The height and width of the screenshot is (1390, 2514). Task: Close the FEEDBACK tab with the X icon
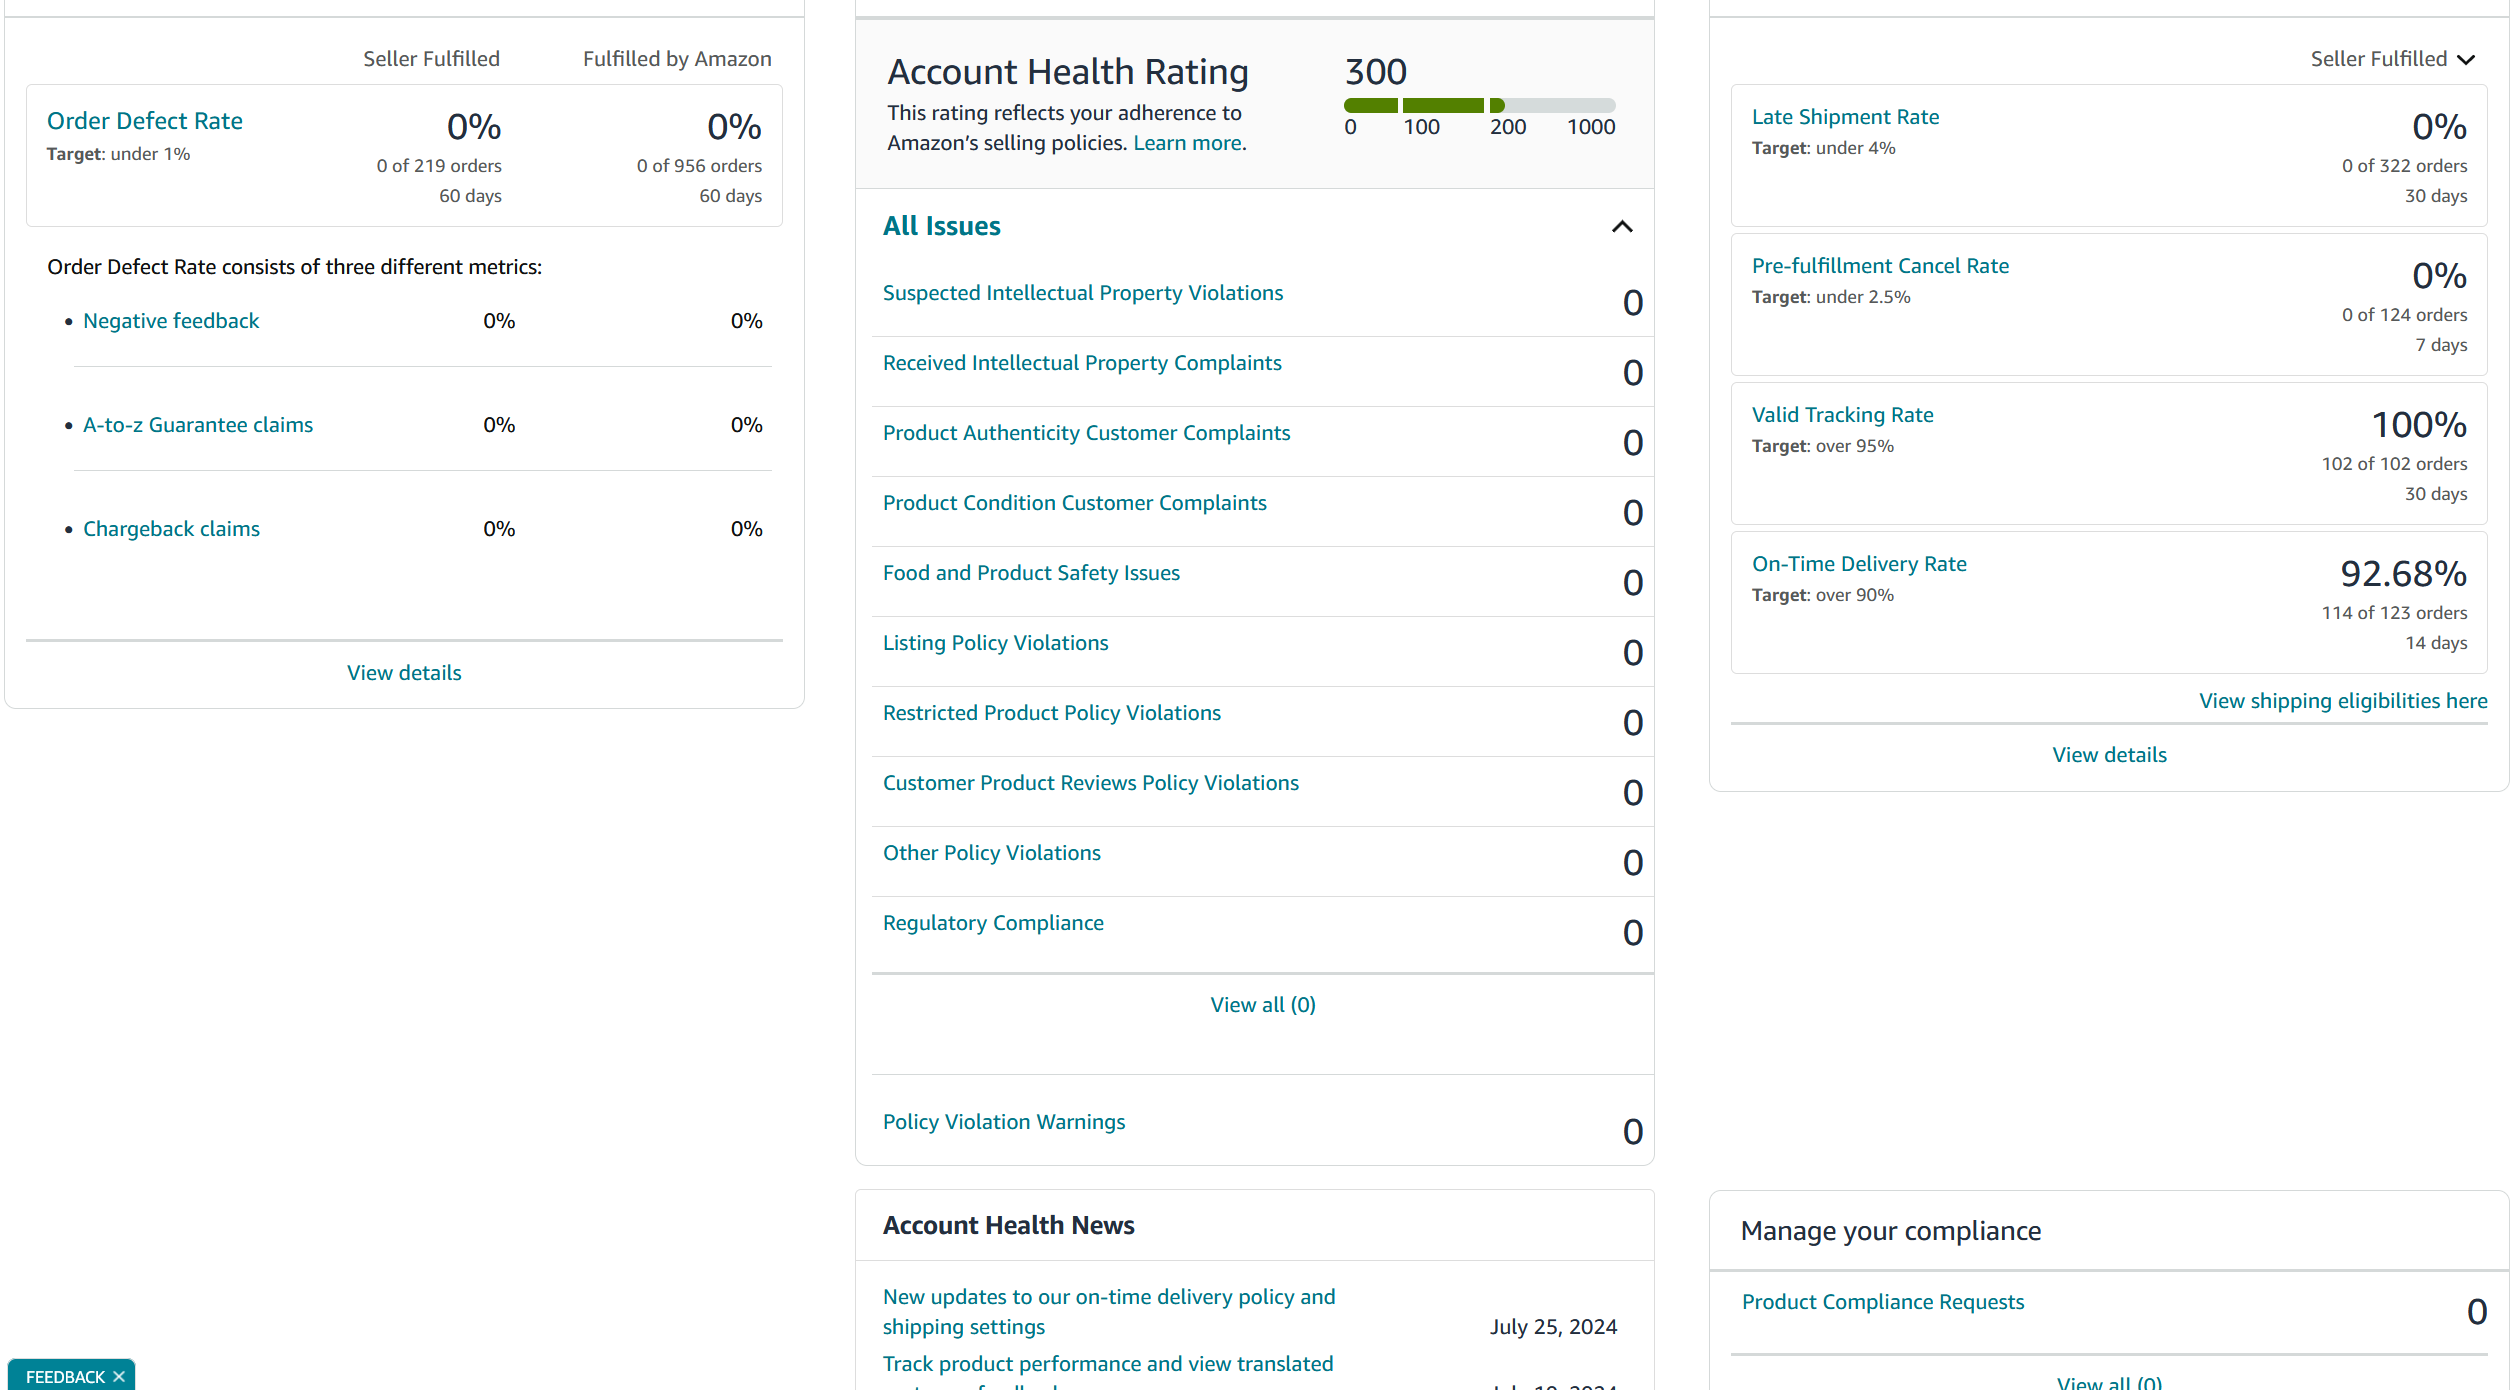(119, 1376)
